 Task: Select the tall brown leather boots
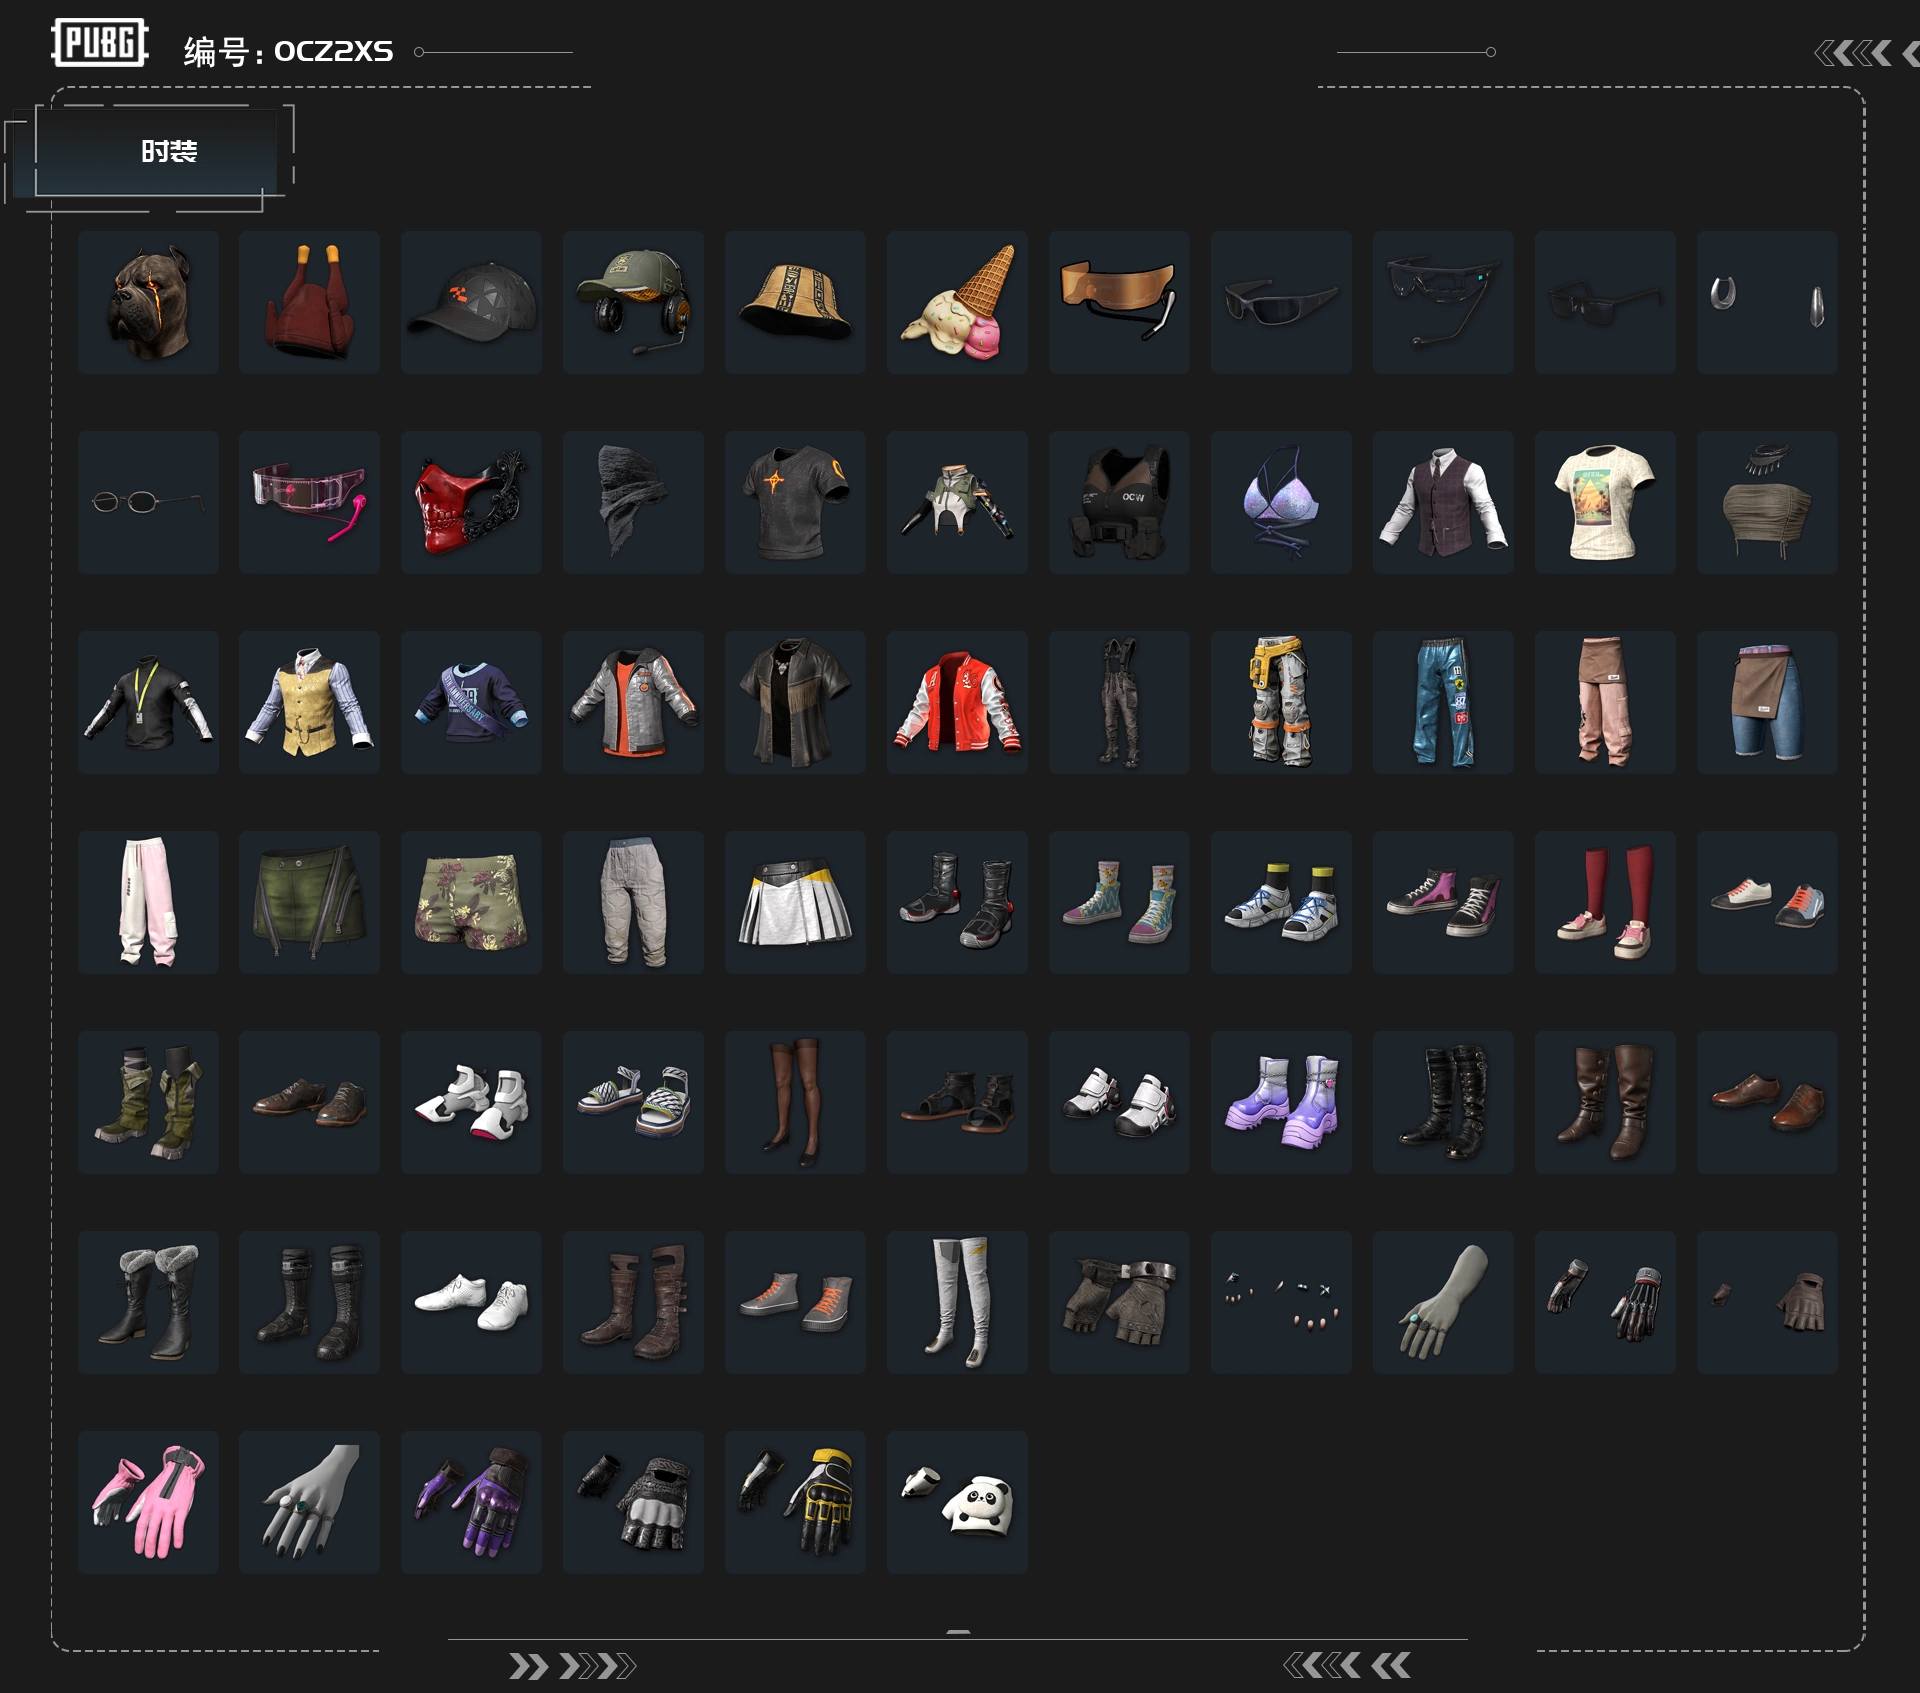[1605, 1102]
